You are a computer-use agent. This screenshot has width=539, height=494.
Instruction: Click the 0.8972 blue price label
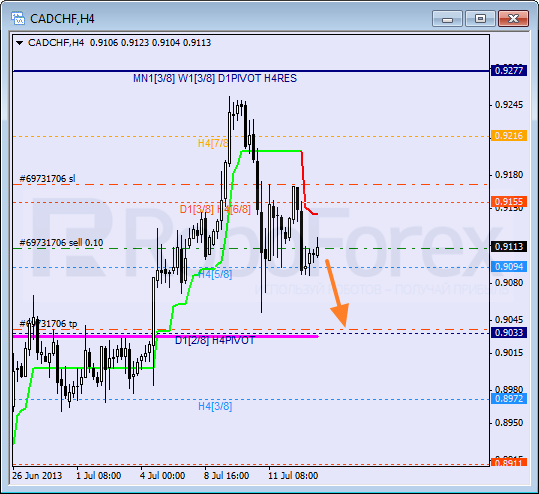pyautogui.click(x=509, y=398)
